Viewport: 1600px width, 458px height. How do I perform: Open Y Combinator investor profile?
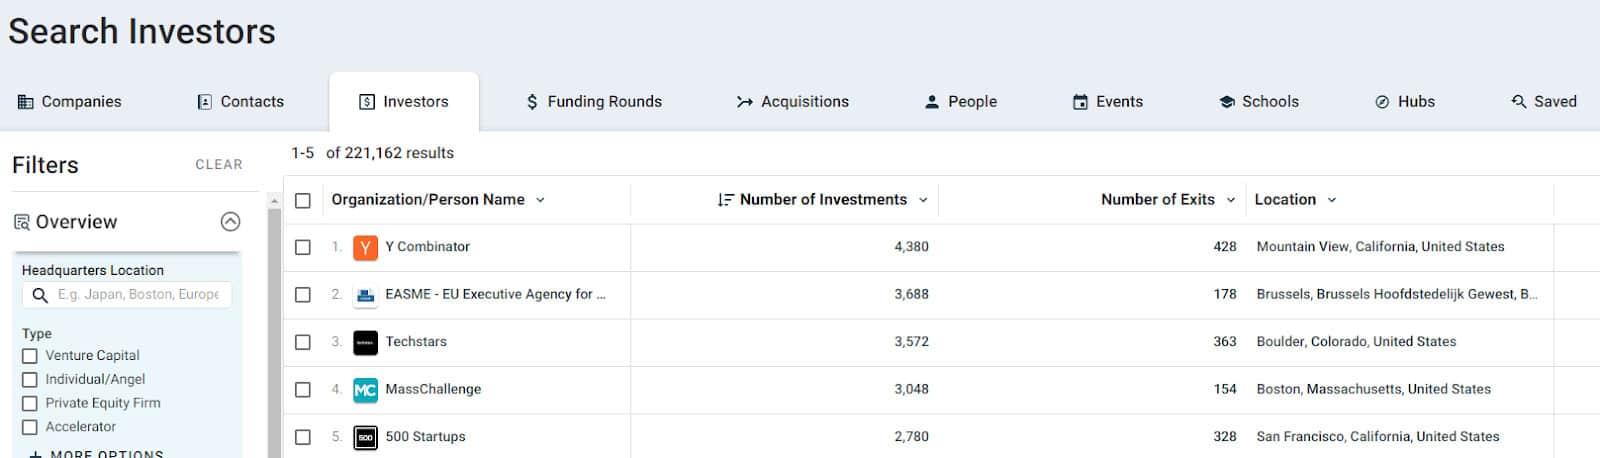(x=428, y=247)
